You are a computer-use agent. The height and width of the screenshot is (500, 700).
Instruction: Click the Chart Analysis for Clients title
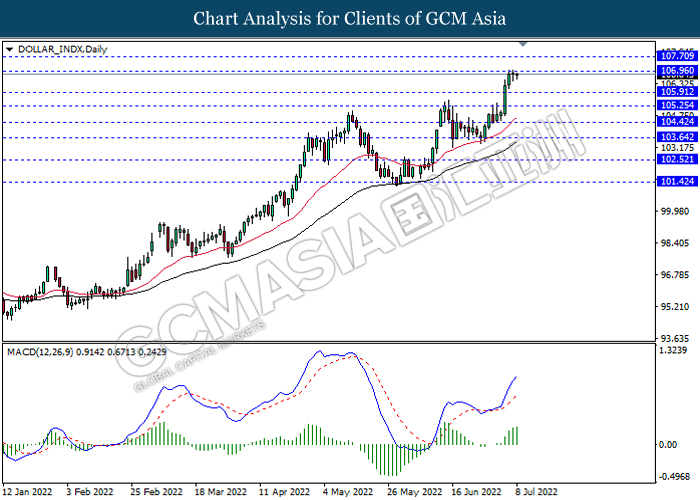[x=350, y=19]
